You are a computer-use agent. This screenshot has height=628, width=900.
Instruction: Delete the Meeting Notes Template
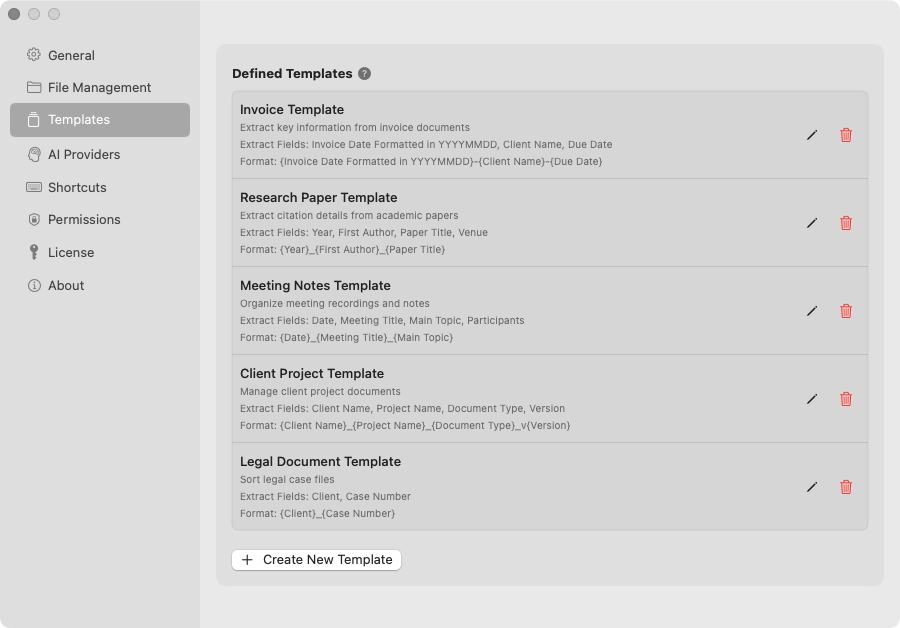pyautogui.click(x=845, y=311)
